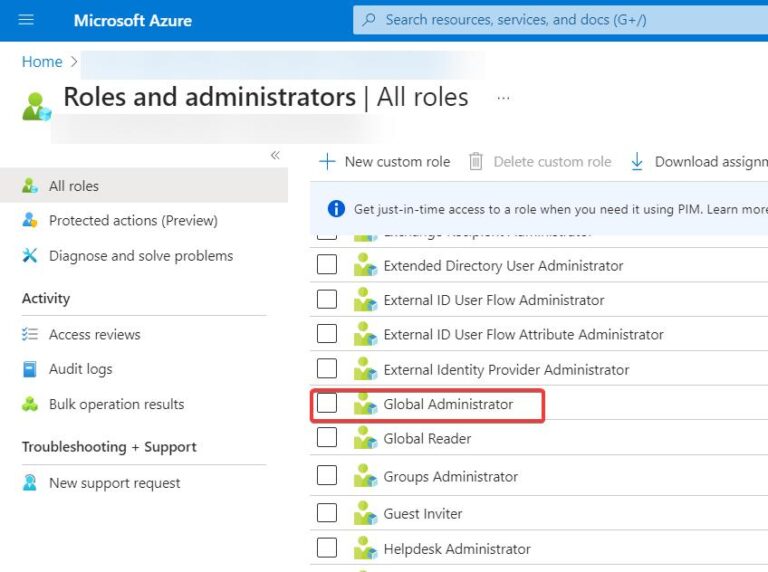
Task: Click the Audit logs icon
Action: click(x=30, y=369)
